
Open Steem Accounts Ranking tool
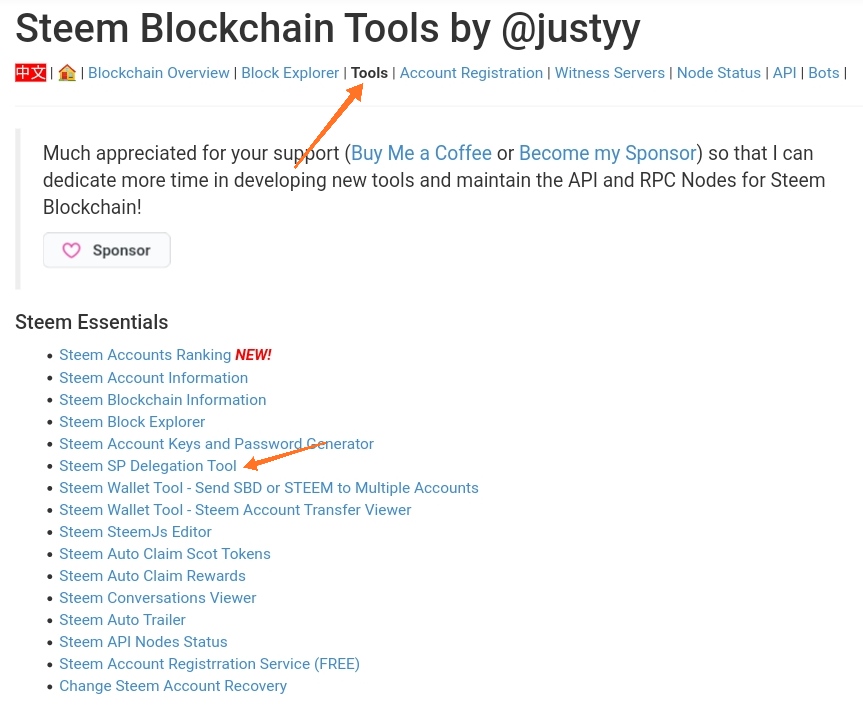(x=145, y=355)
